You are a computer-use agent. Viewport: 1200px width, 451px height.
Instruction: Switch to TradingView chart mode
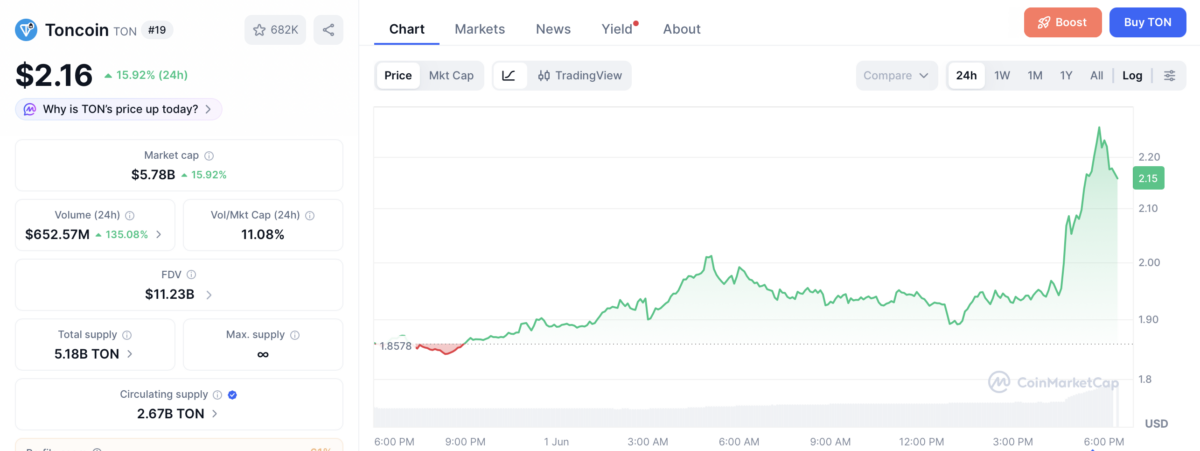pos(580,75)
